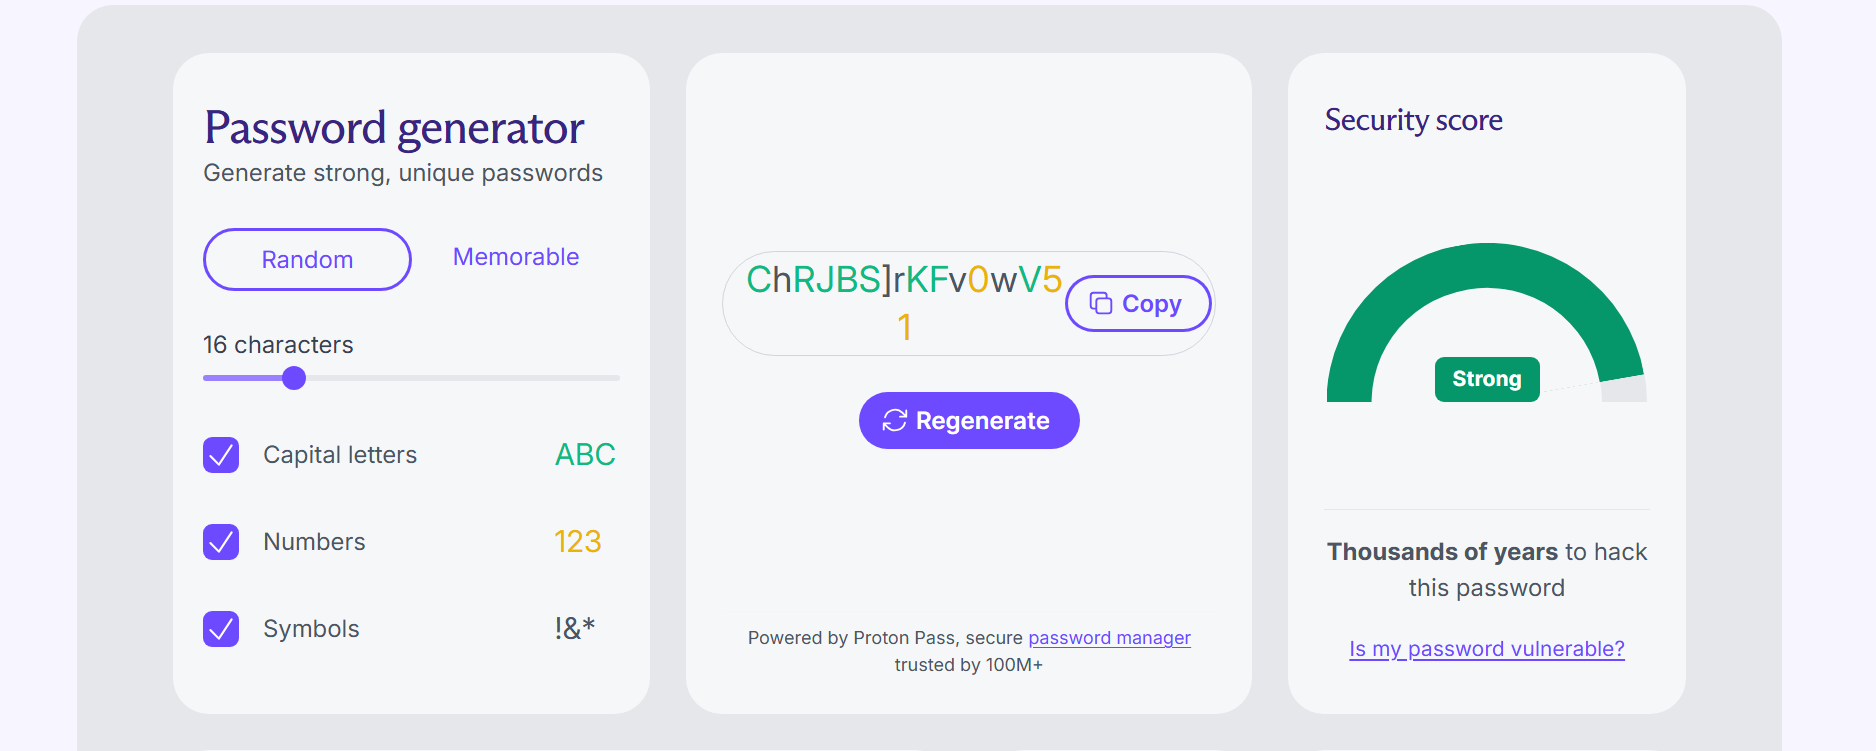Disable the Symbols checkbox

point(221,629)
